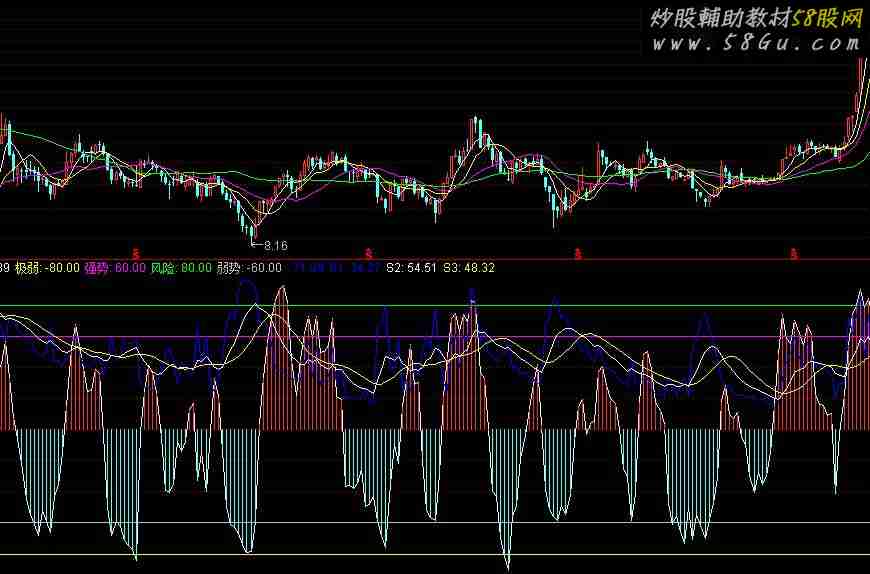Click the 强势 60.00 indicator label
This screenshot has height=574, width=870.
point(115,268)
